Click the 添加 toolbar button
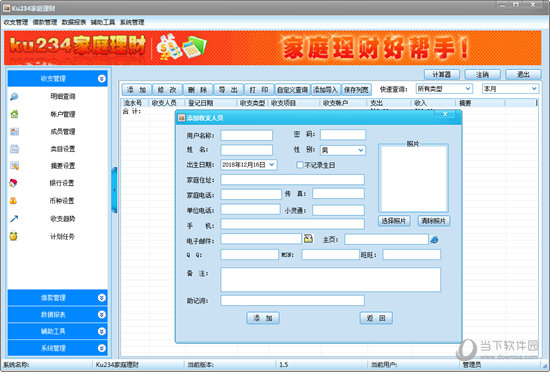 click(136, 90)
